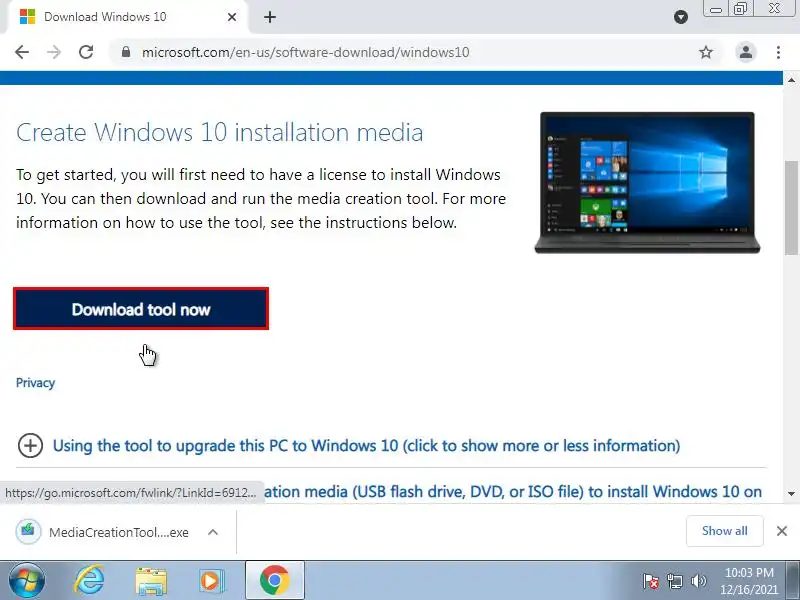Open Action Center flag tray icon

pos(651,581)
